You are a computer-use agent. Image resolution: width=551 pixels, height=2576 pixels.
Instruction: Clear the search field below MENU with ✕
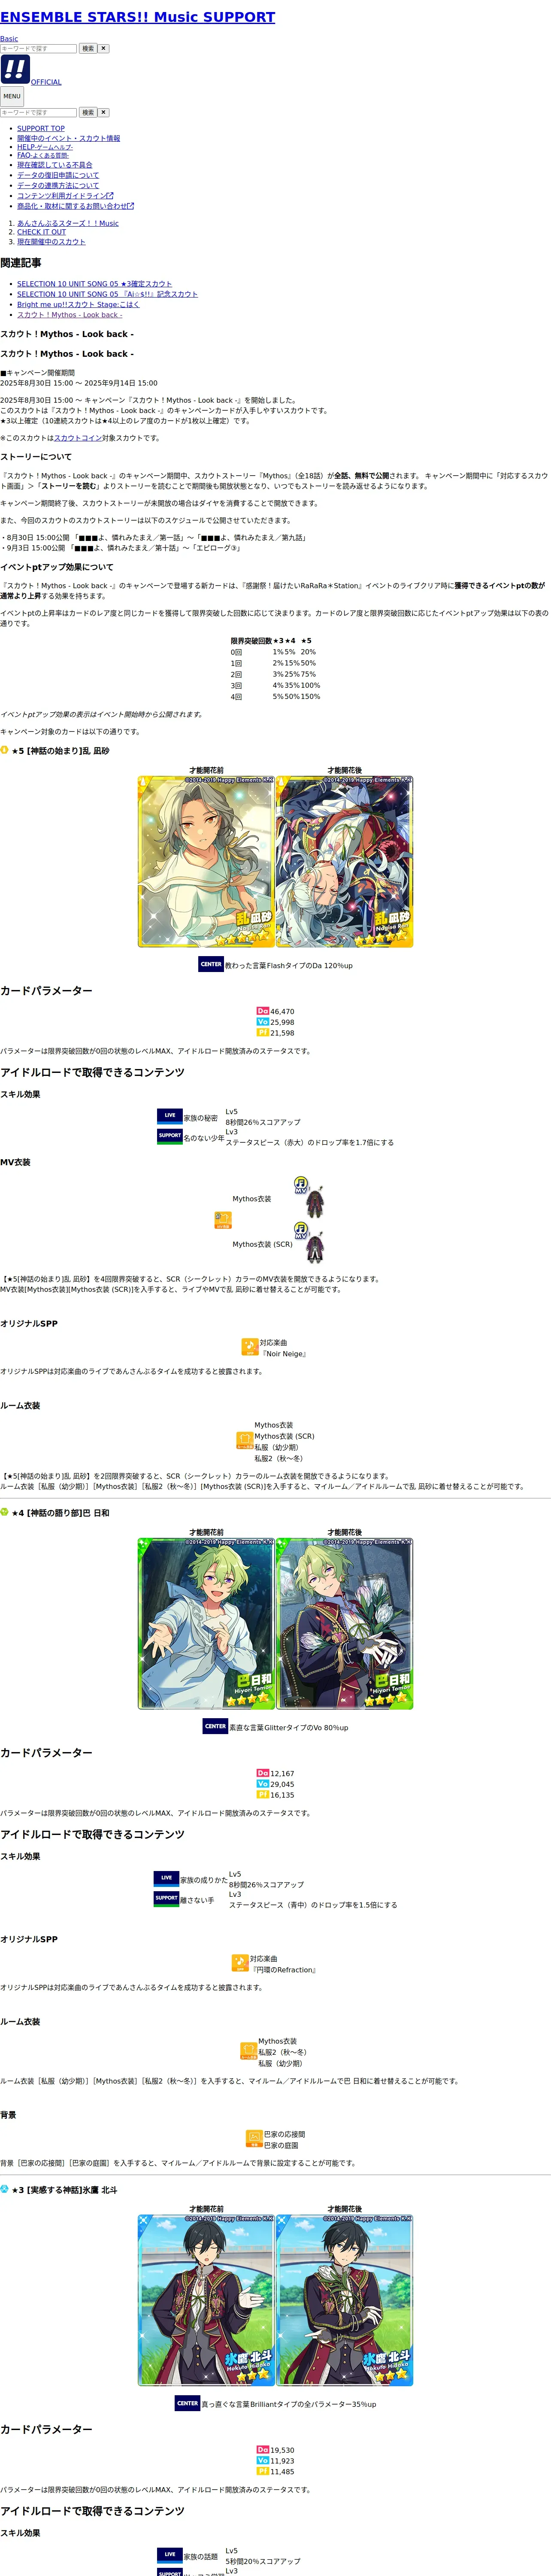(x=104, y=112)
